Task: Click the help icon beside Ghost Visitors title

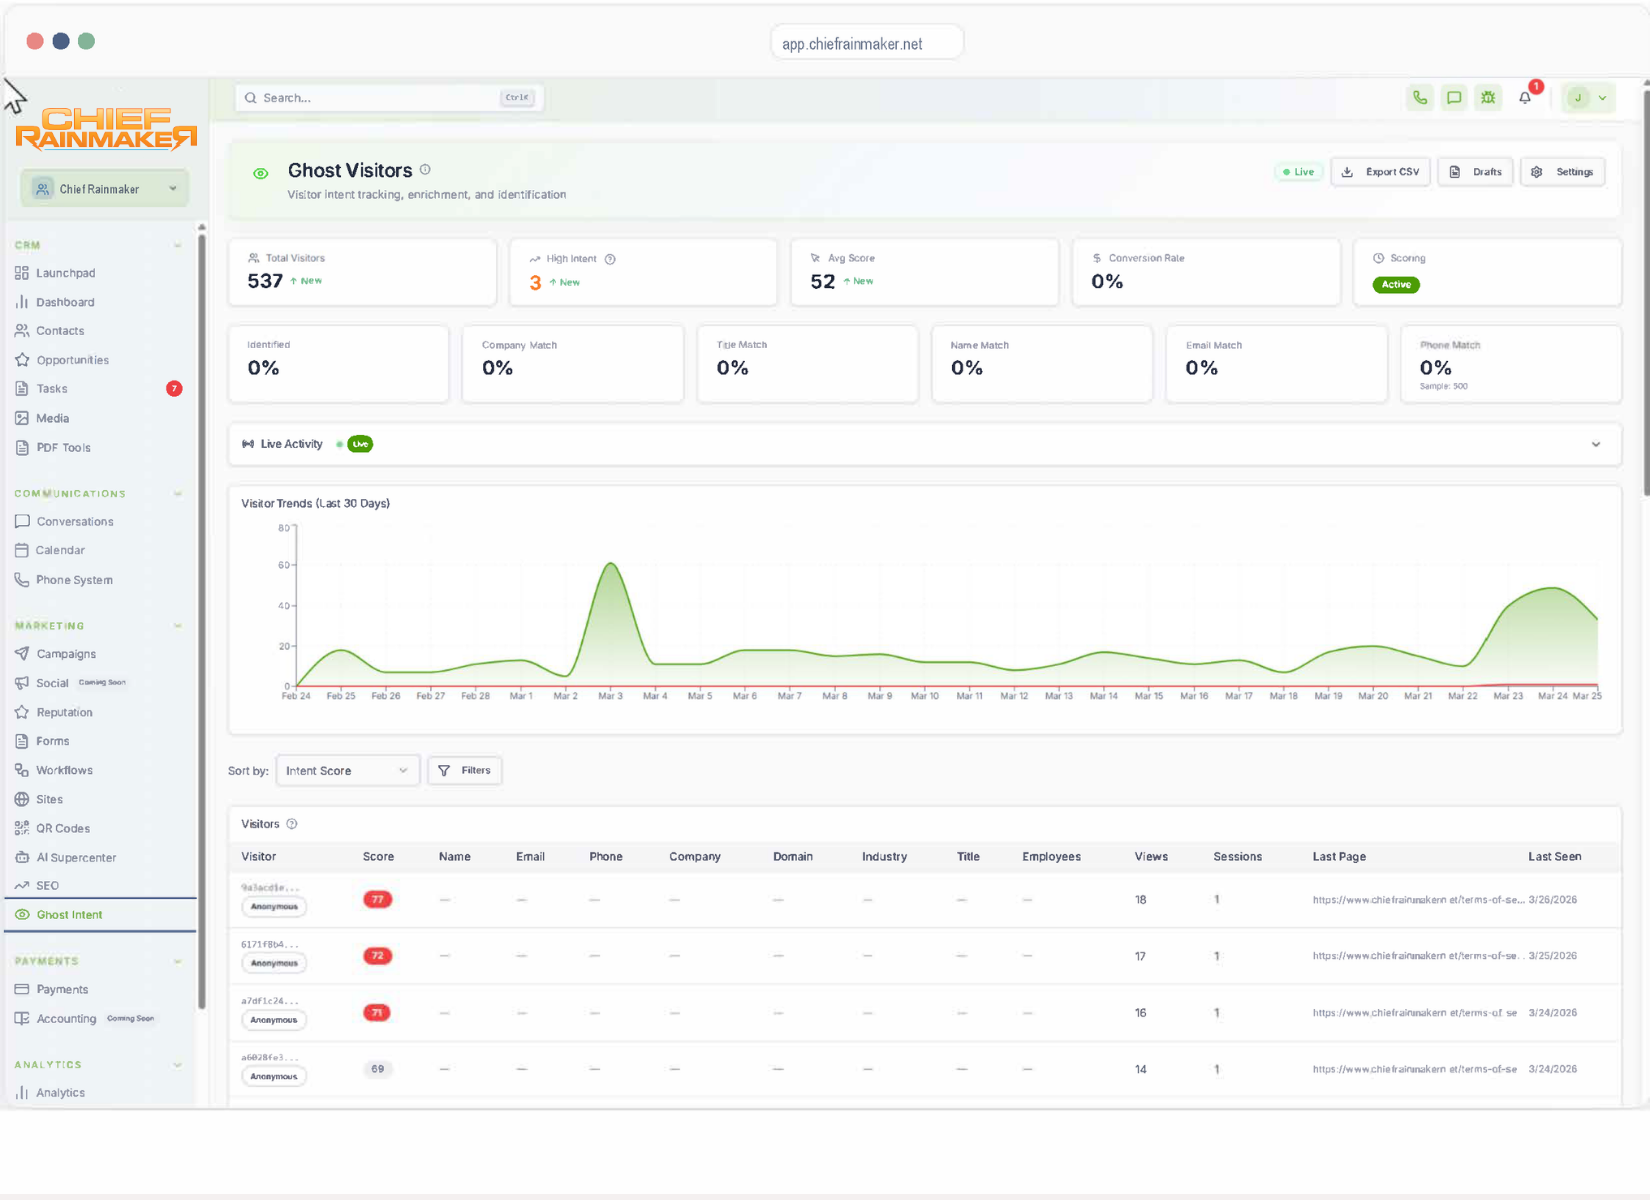Action: (425, 170)
